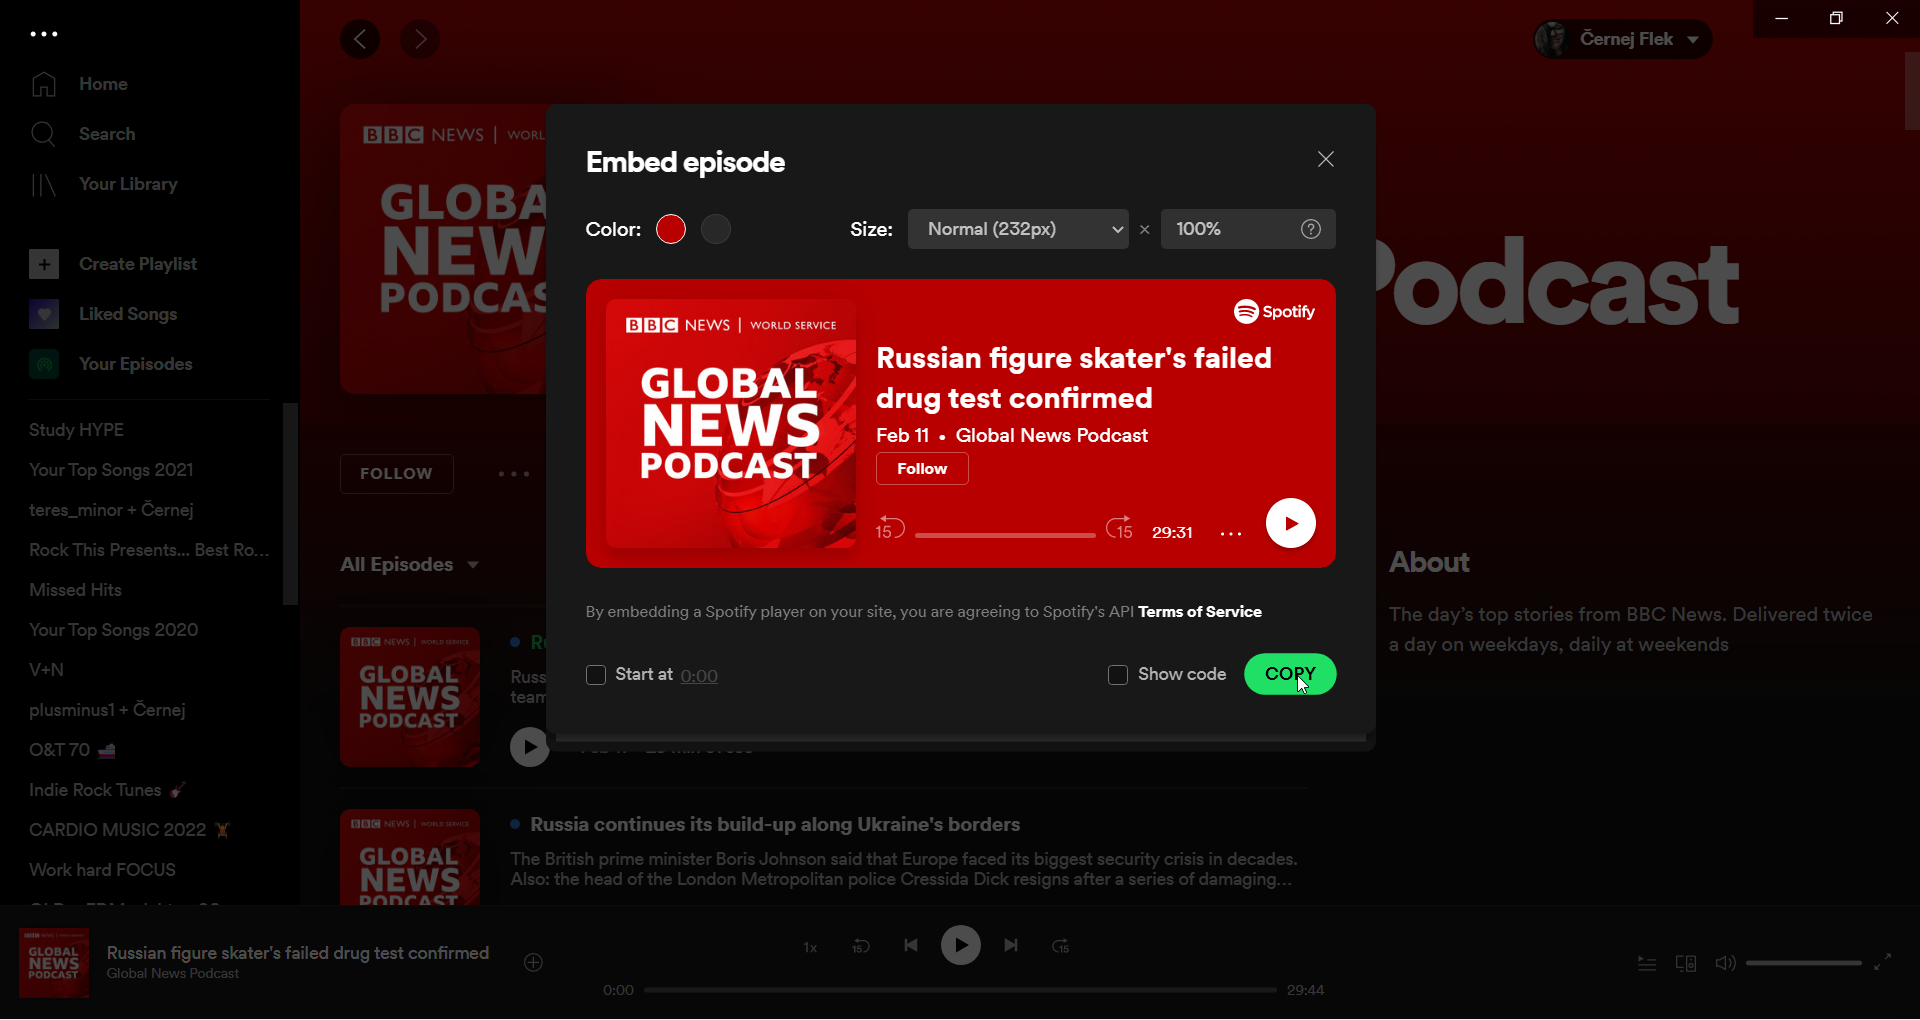Open podcast options via ellipsis near Follow
Image resolution: width=1920 pixels, height=1020 pixels.
513,473
